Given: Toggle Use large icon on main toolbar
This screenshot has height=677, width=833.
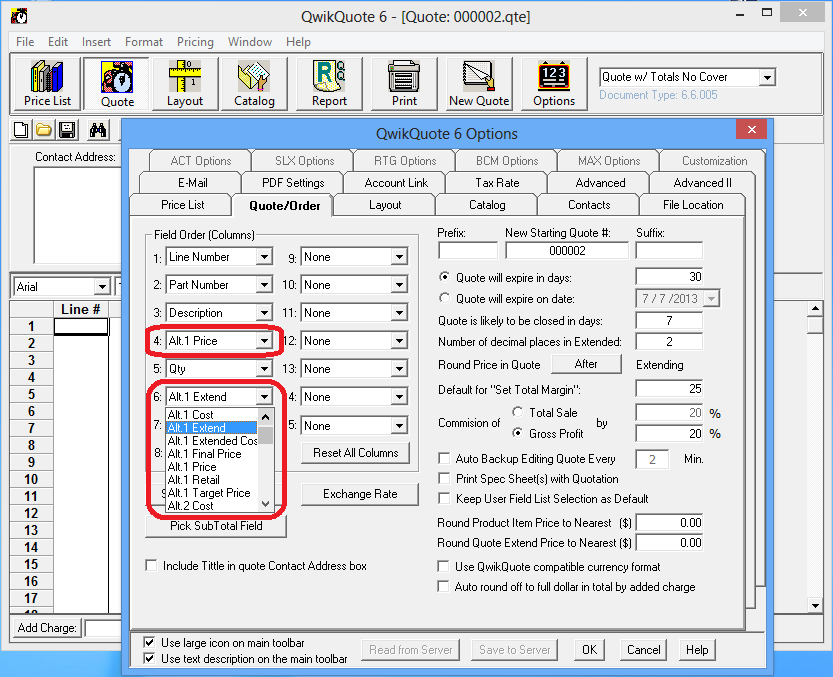Looking at the screenshot, I should click(x=149, y=642).
